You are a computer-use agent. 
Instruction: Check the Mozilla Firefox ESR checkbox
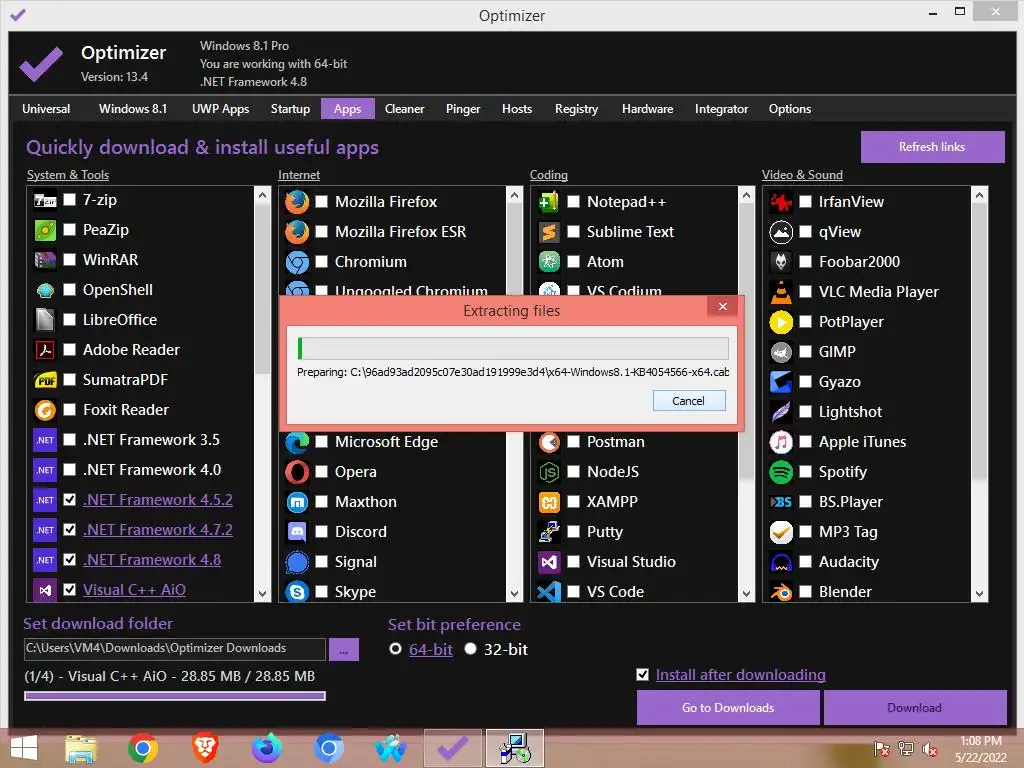(x=321, y=231)
